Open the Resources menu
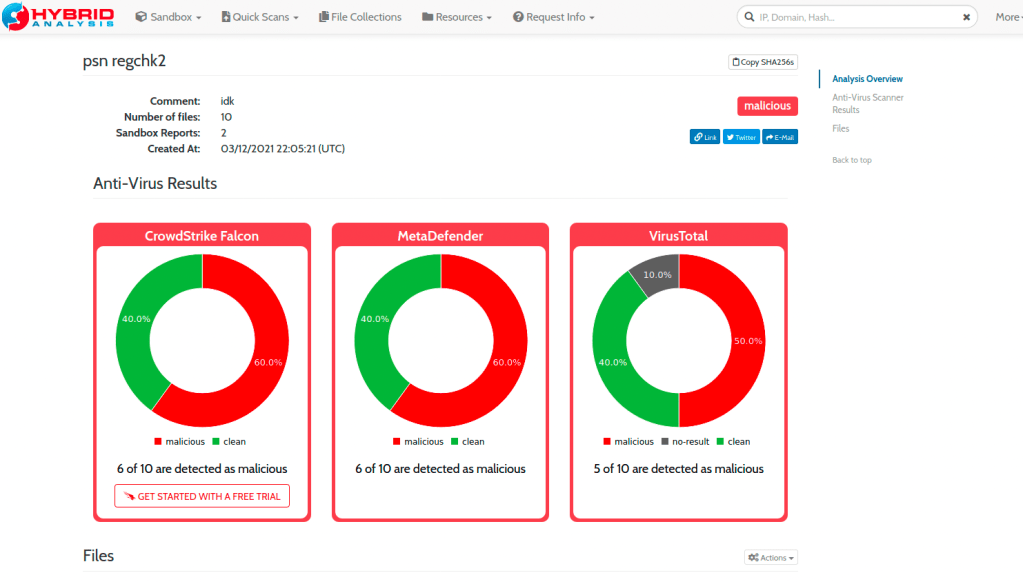 click(457, 17)
